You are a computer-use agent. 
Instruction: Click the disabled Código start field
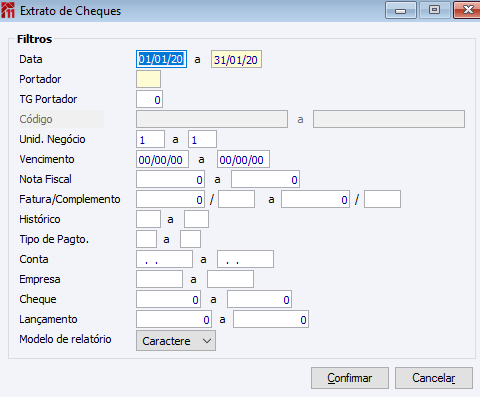coord(212,119)
